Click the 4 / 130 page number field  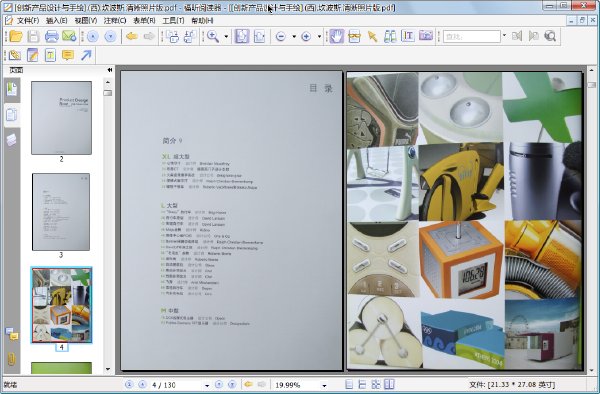pos(176,385)
